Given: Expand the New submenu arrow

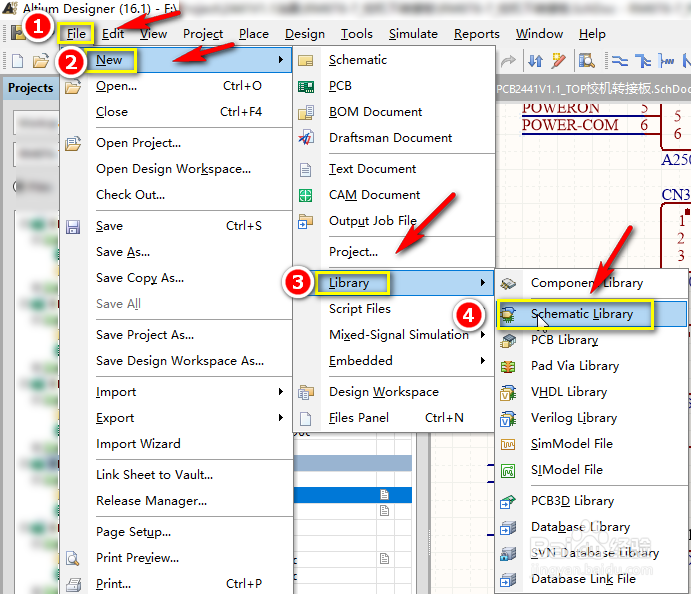Looking at the screenshot, I should pos(281,60).
